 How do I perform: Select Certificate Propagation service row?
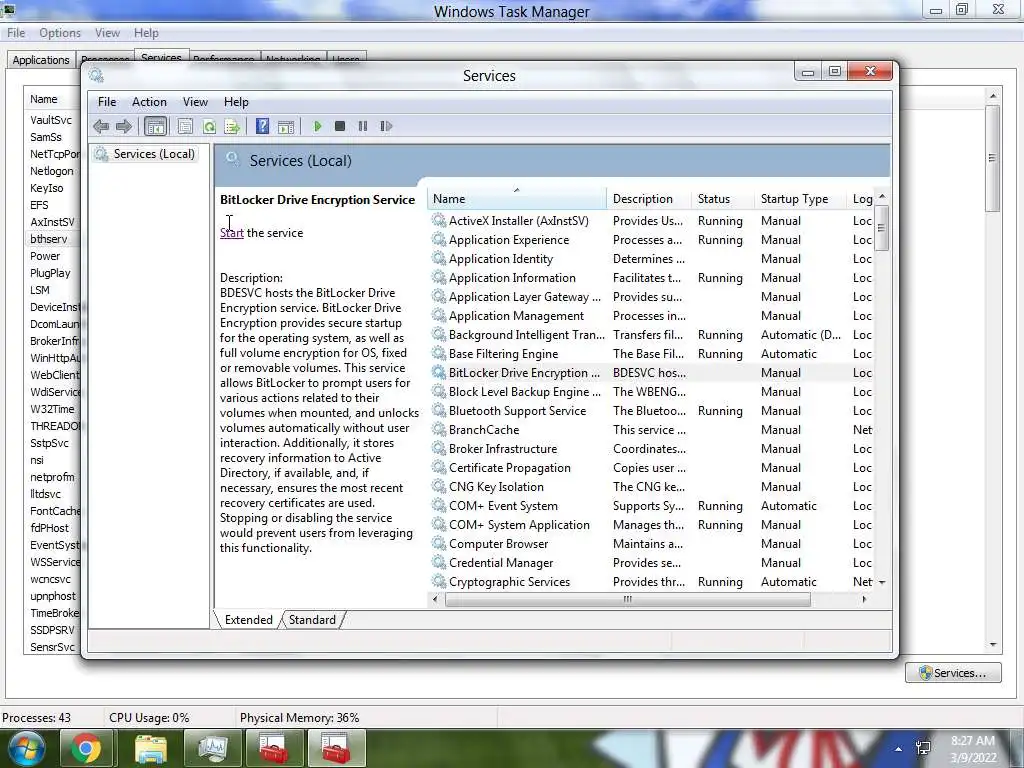tap(650, 468)
